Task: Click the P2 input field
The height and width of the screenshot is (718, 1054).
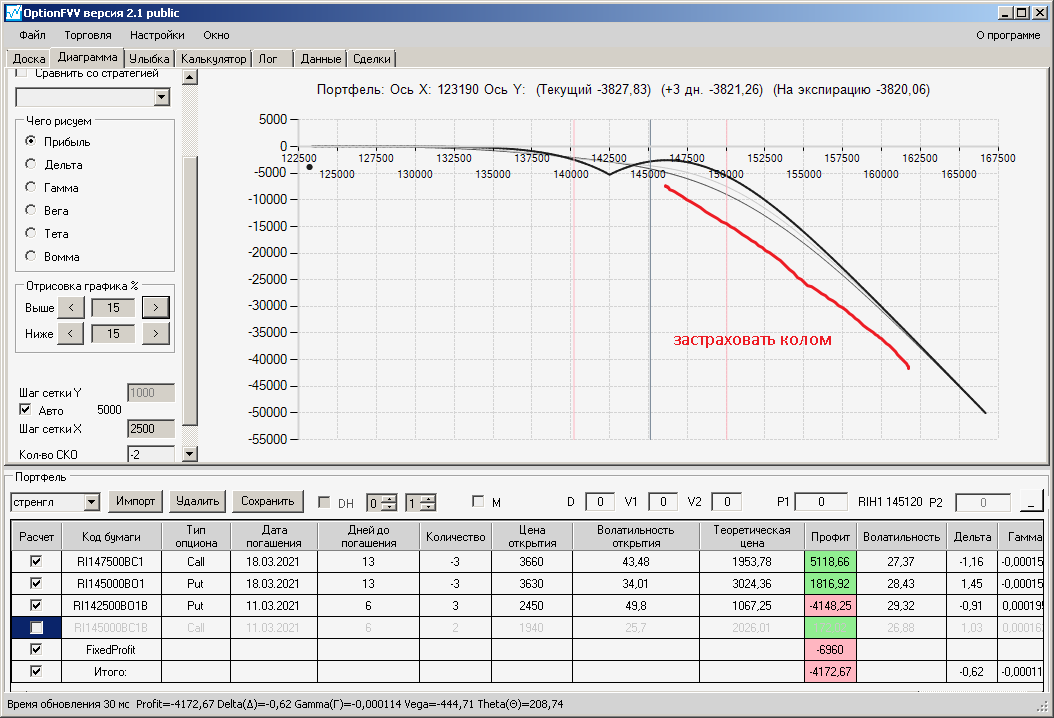Action: click(983, 502)
